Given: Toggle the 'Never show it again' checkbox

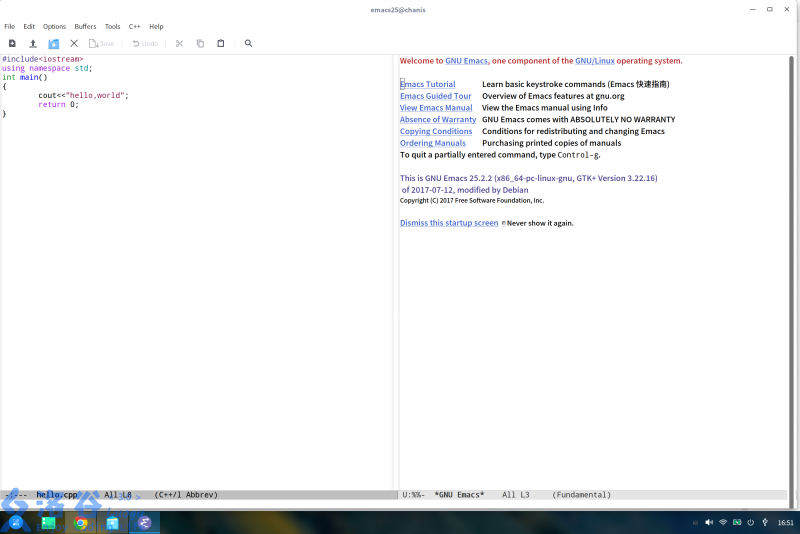Looking at the screenshot, I should [x=503, y=223].
